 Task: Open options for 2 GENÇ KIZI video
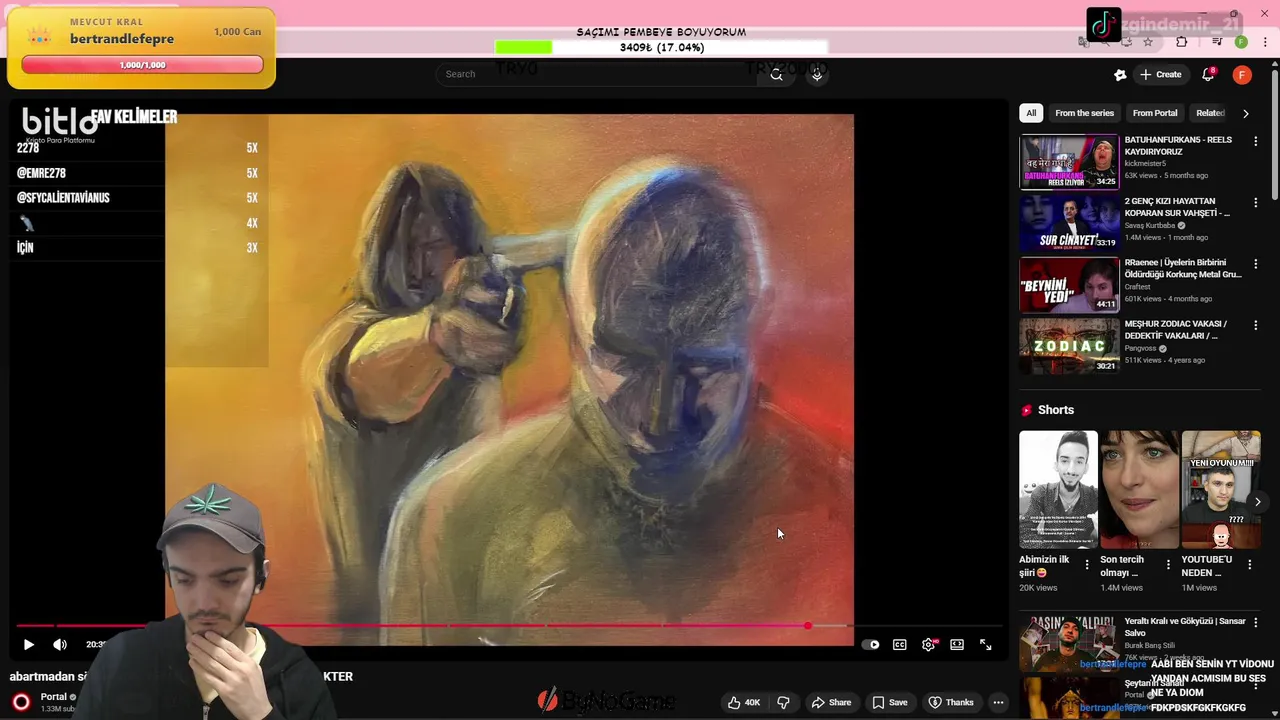pyautogui.click(x=1256, y=203)
